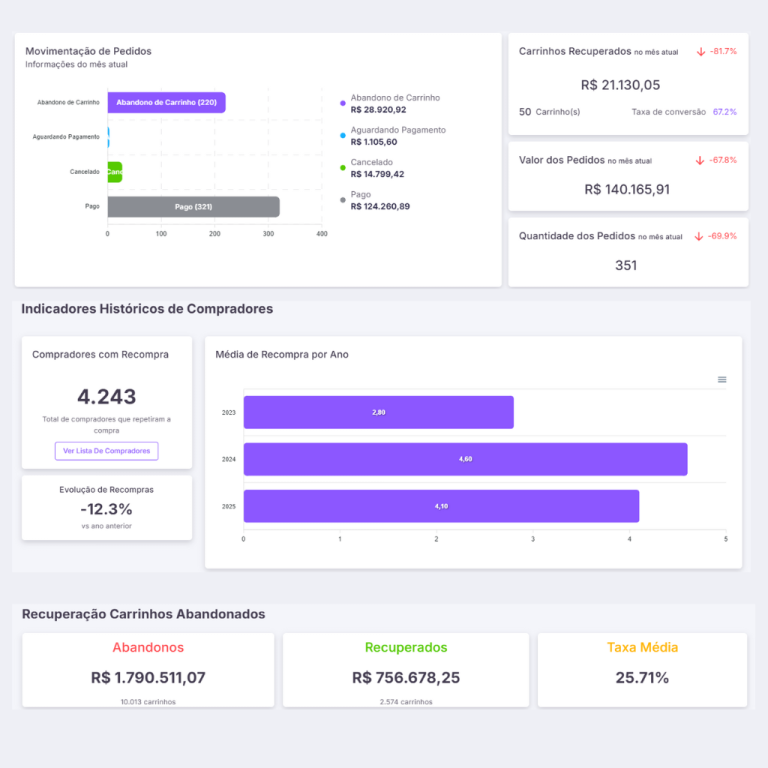Click the green Cancelado legend dot
Image resolution: width=768 pixels, height=768 pixels.
(x=343, y=167)
